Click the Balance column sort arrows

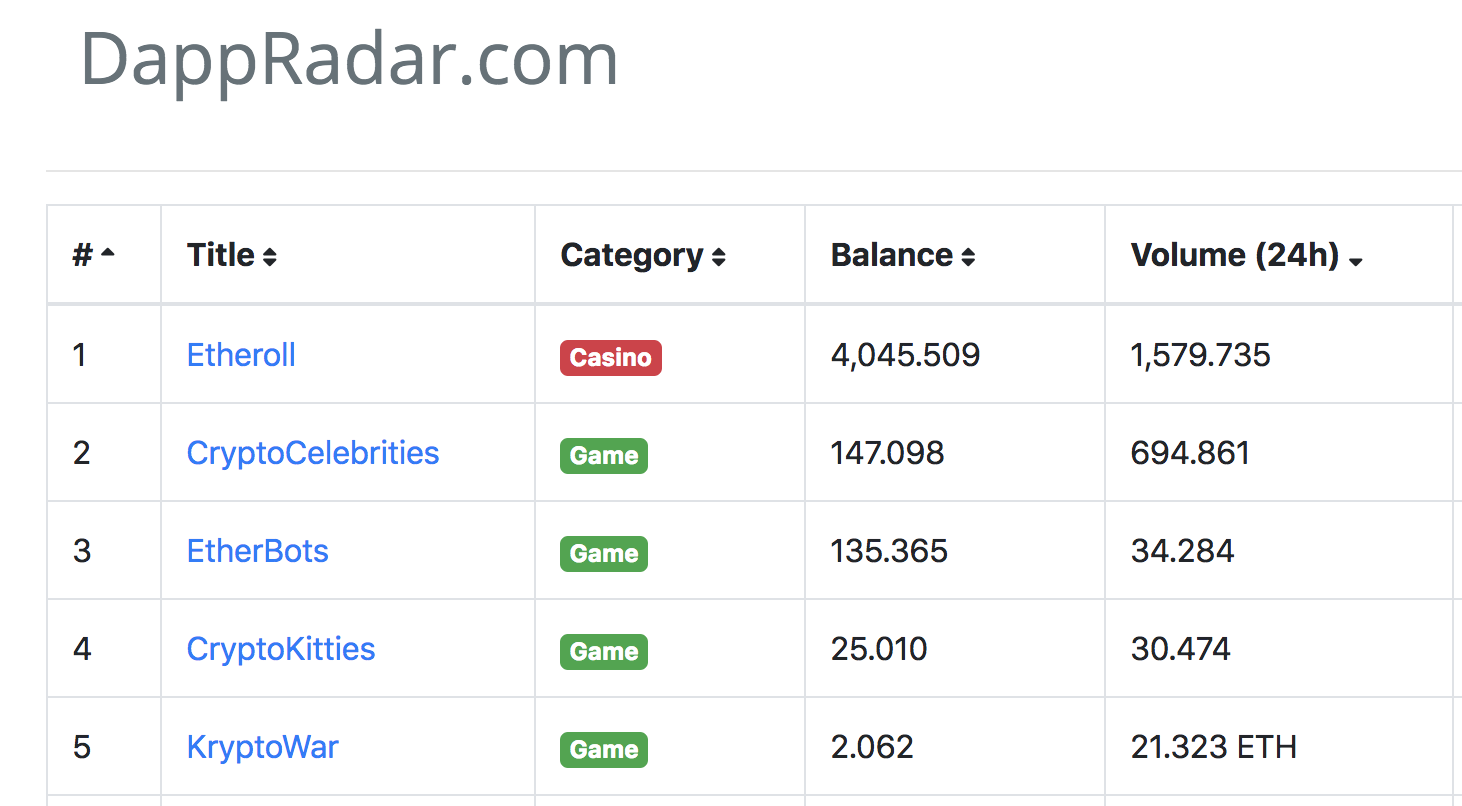click(967, 257)
